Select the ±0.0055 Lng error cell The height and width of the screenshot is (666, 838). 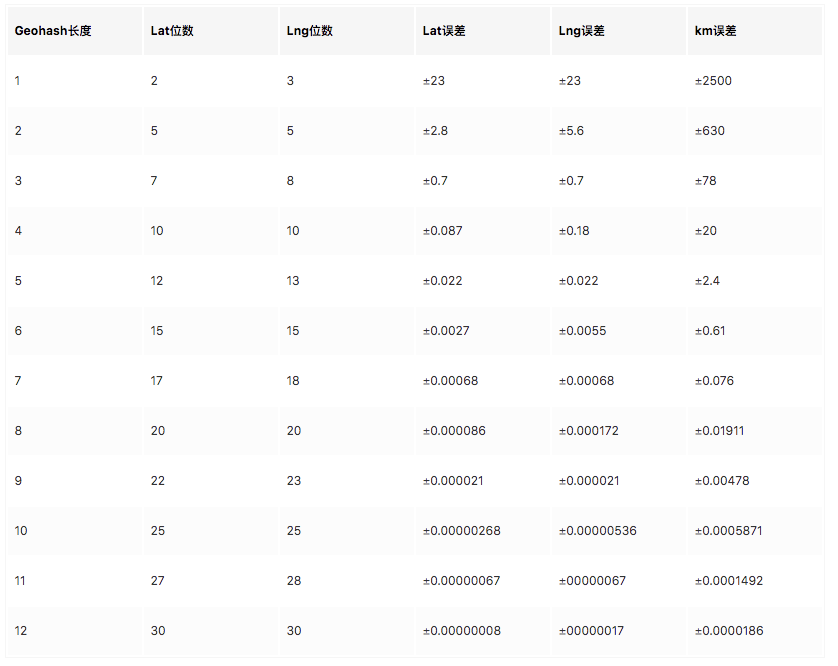pos(582,331)
